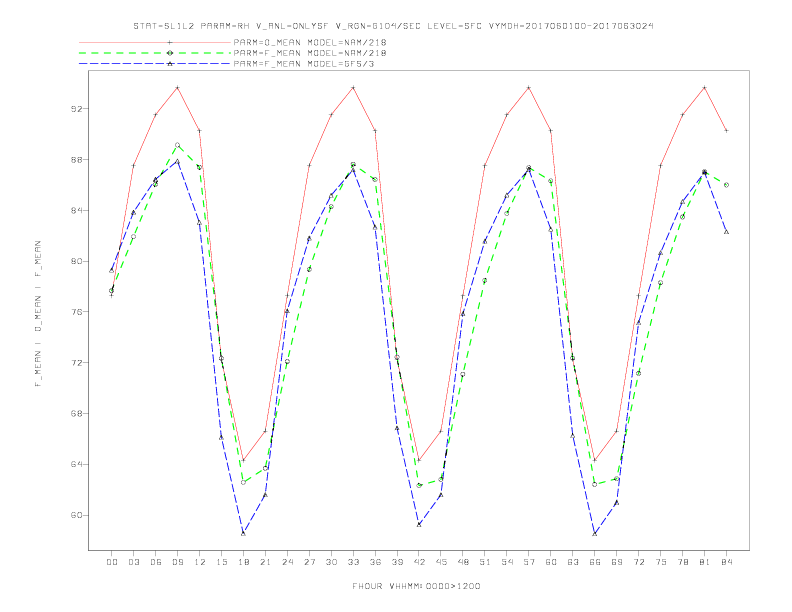Click the blue triangle marker at hour 66
Viewport: 792px width, 612px height.
pyautogui.click(x=595, y=533)
